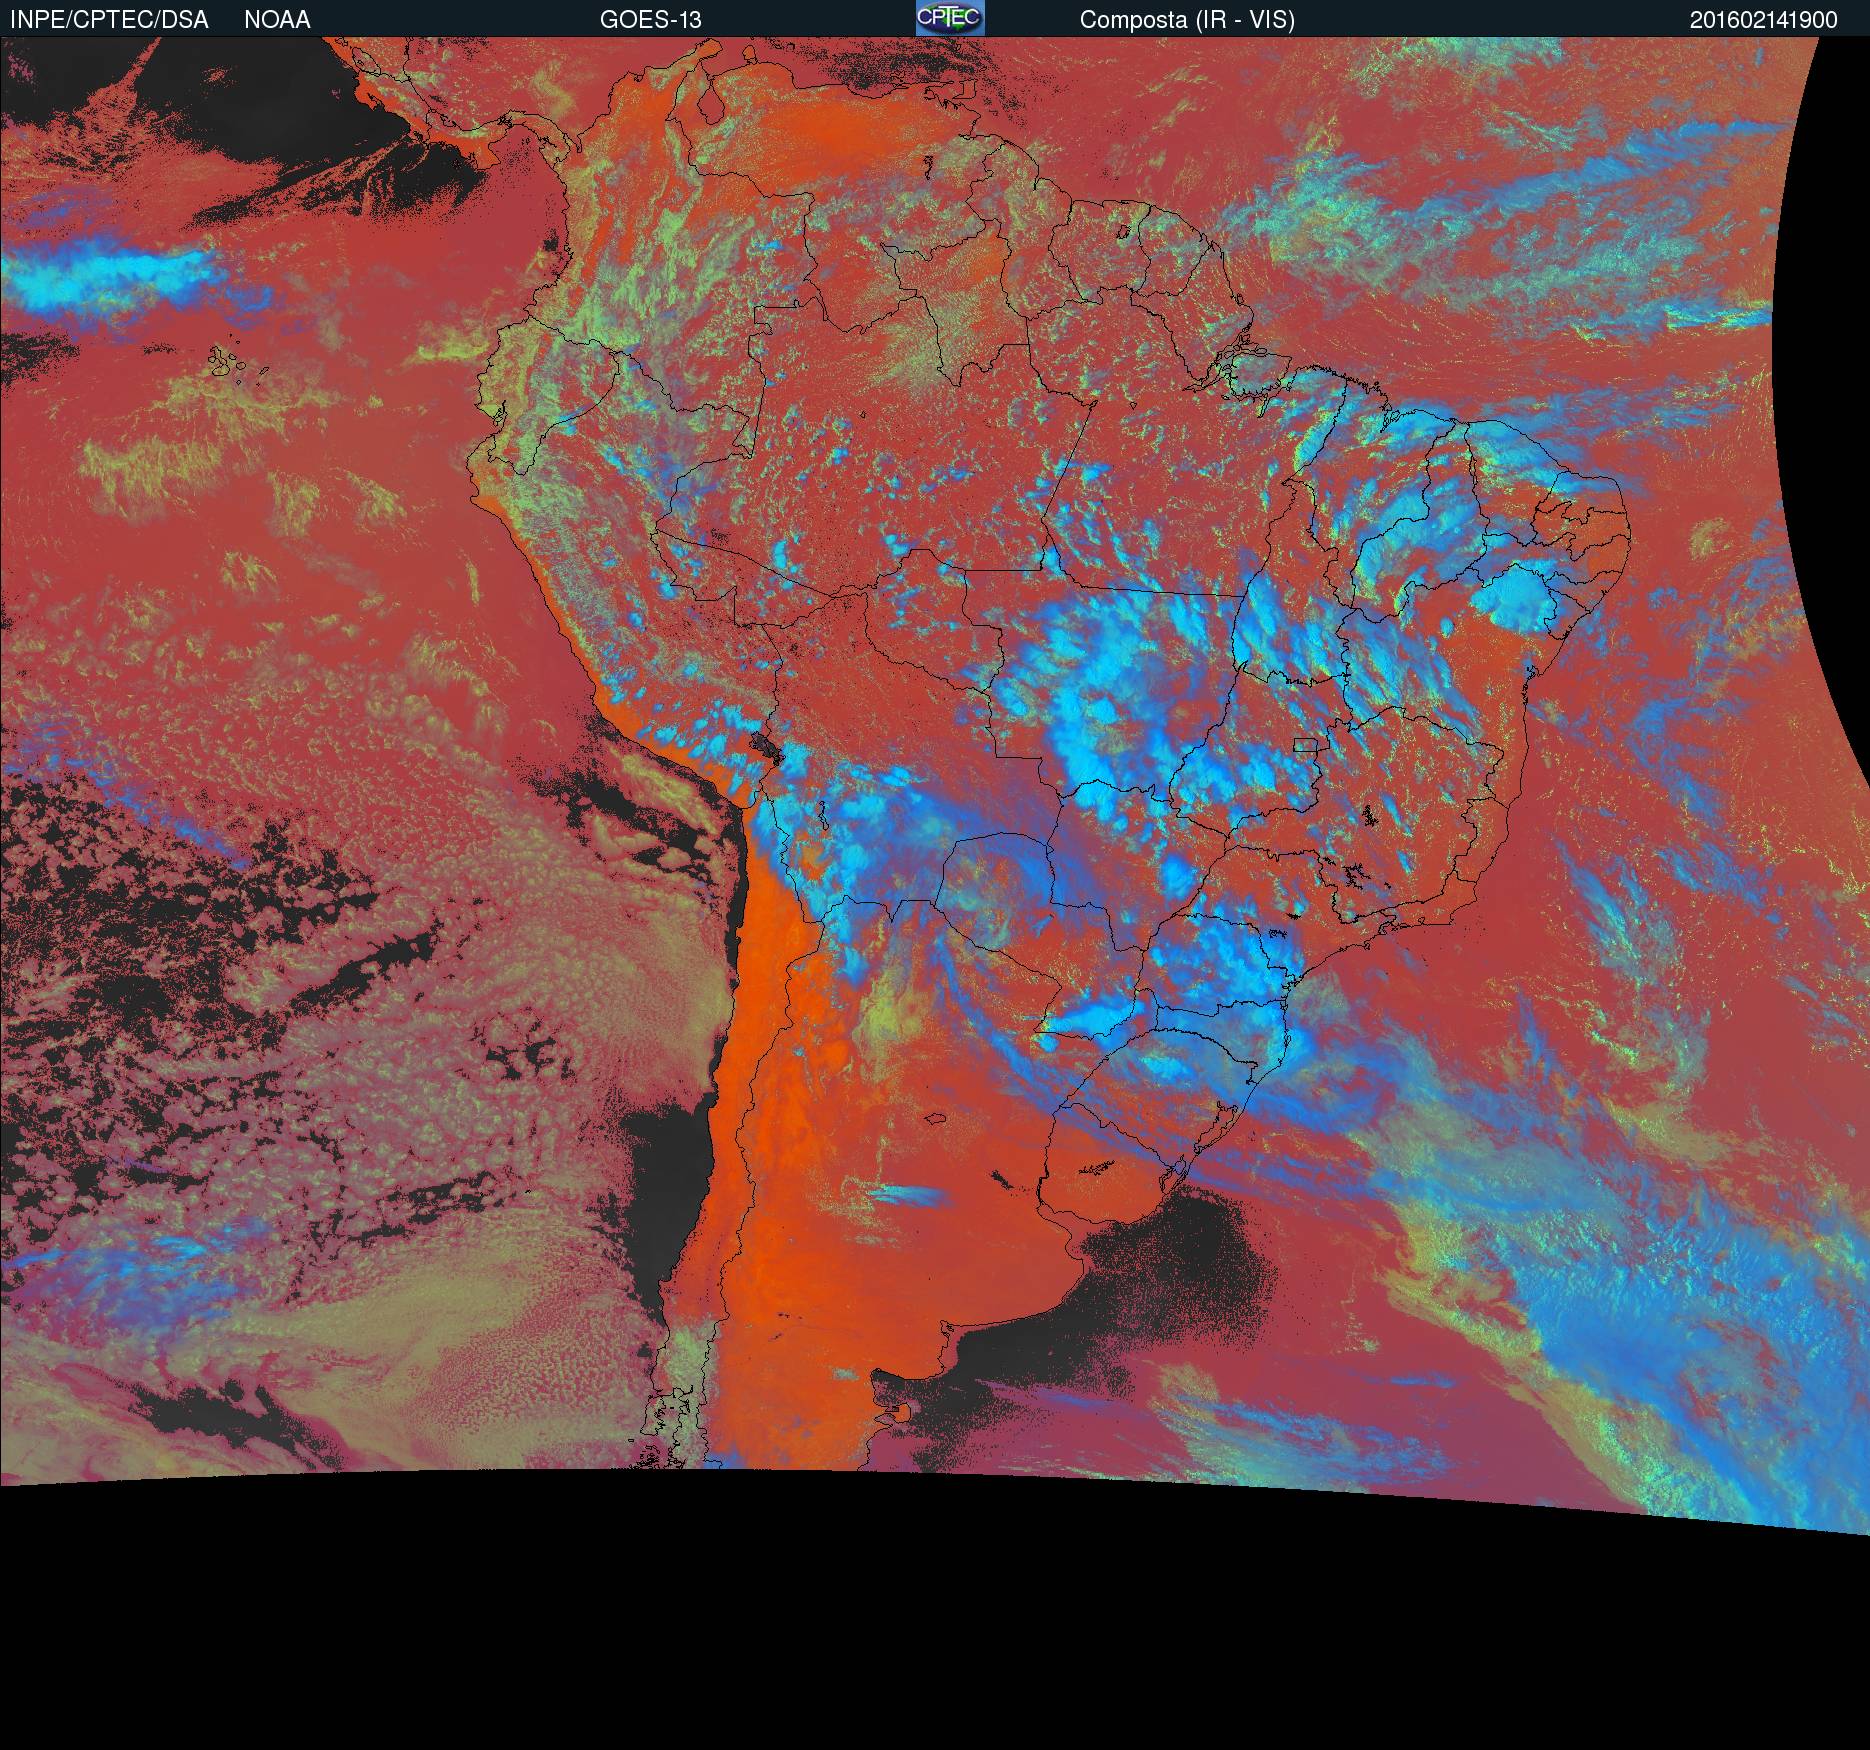This screenshot has height=1750, width=1870.
Task: Select the 201602141900 timestamp
Action: [x=1764, y=20]
